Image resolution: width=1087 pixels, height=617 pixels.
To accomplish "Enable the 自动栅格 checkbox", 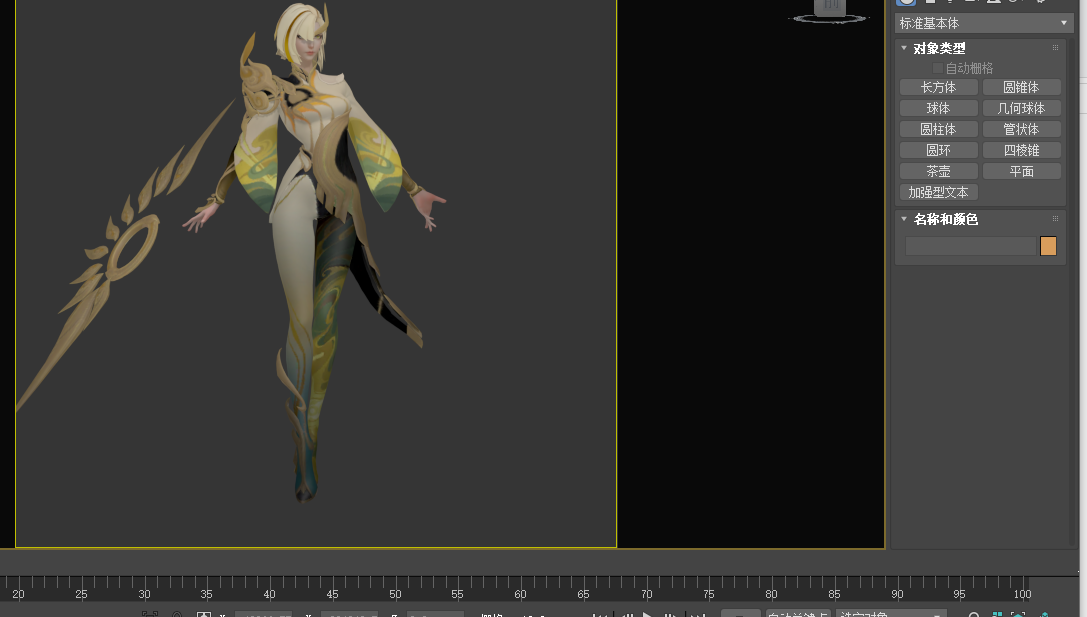I will pyautogui.click(x=938, y=68).
